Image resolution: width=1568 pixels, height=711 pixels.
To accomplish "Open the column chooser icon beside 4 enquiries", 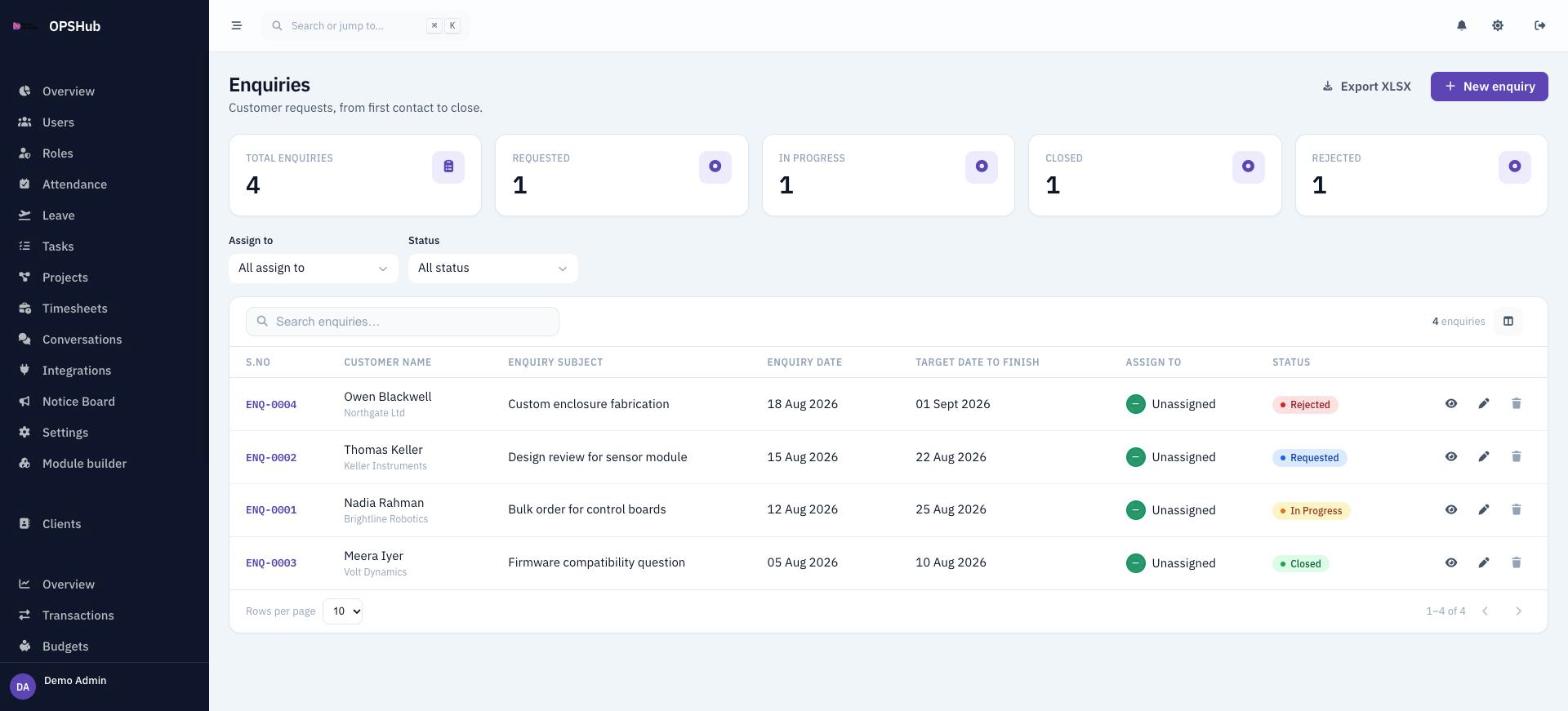I will coord(1508,321).
